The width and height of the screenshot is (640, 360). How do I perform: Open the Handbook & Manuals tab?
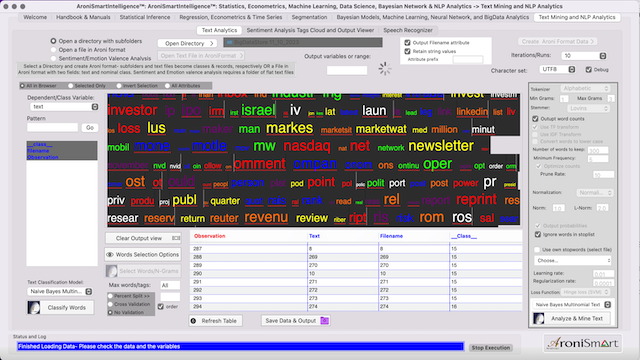(x=83, y=17)
